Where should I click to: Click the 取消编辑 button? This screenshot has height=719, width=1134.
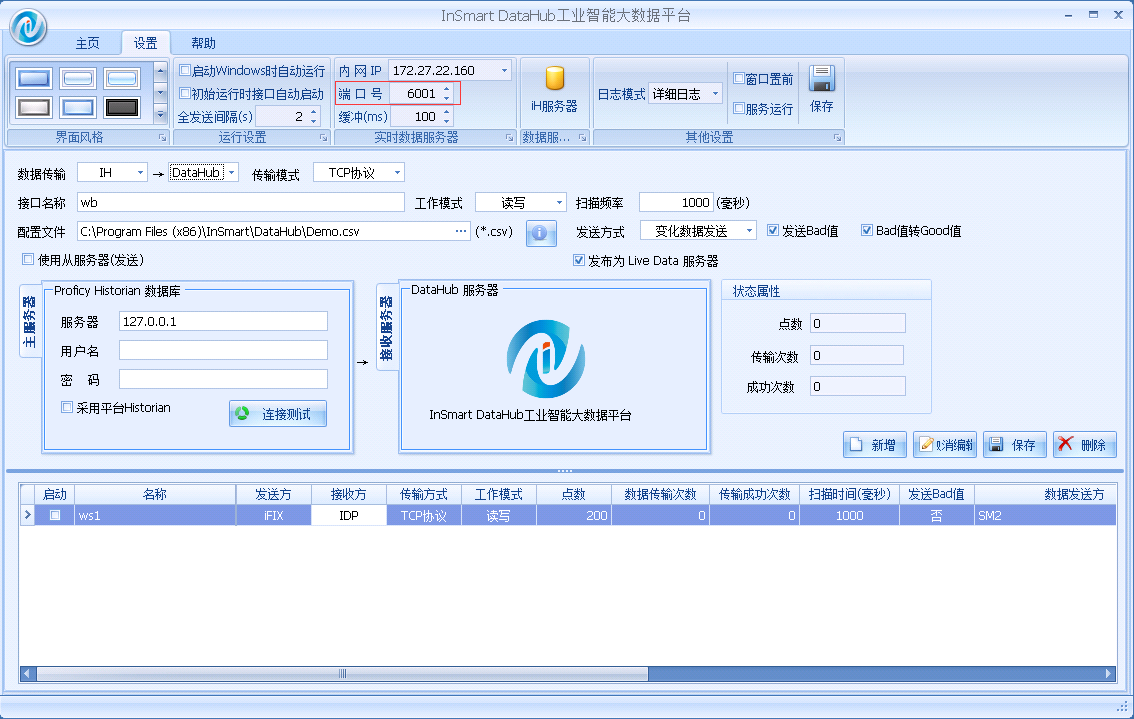945,445
